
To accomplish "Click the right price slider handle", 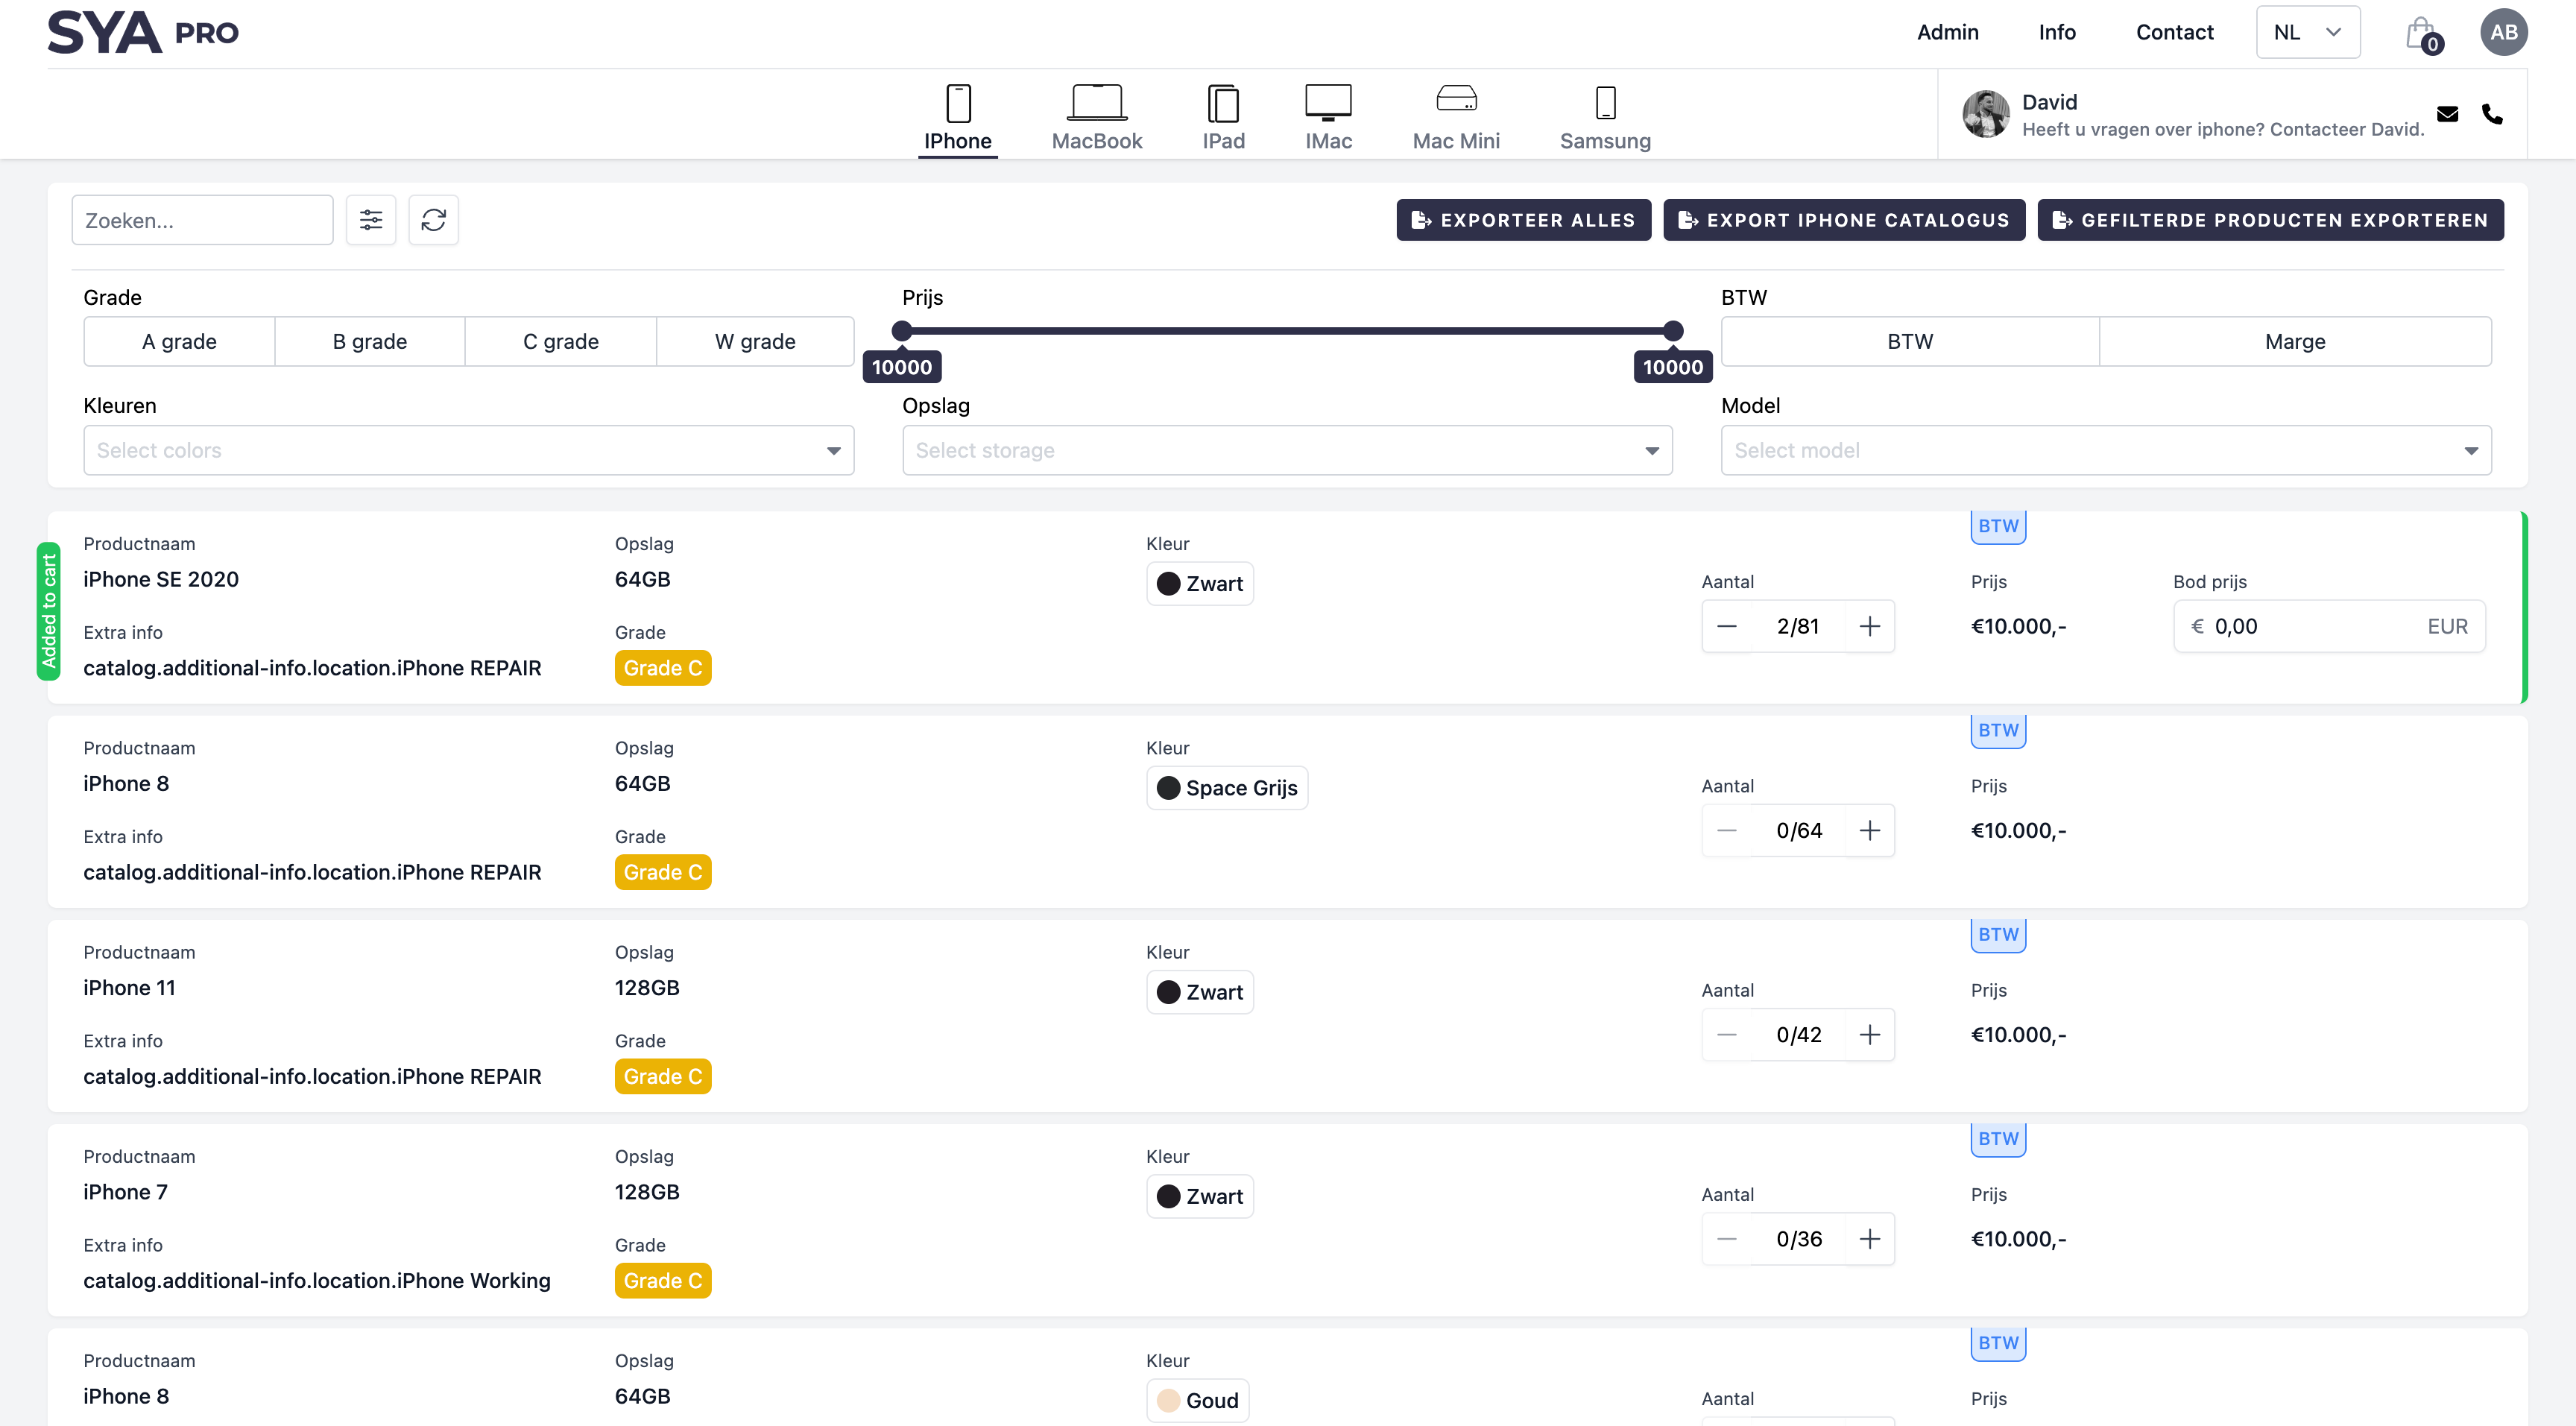I will pos(1673,330).
